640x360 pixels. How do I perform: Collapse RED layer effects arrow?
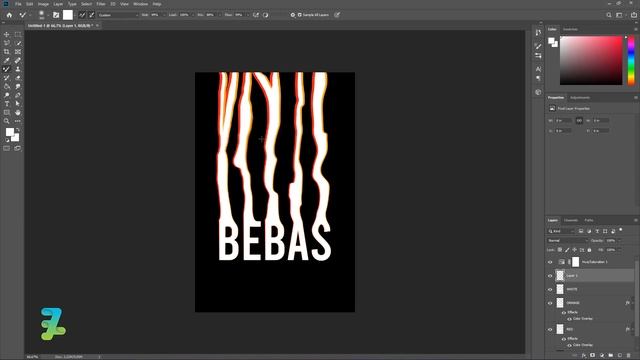pos(633,329)
